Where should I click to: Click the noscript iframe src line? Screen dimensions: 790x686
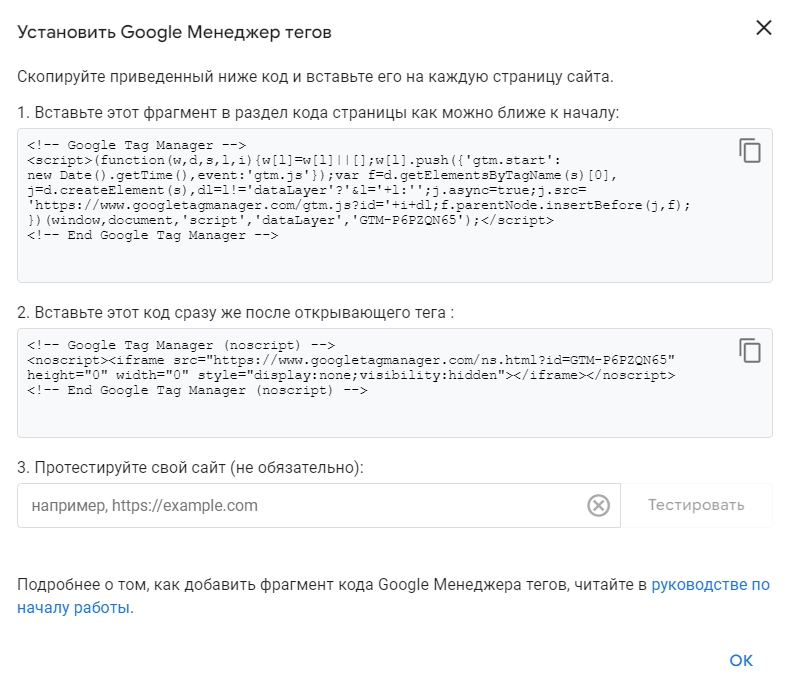(x=351, y=360)
